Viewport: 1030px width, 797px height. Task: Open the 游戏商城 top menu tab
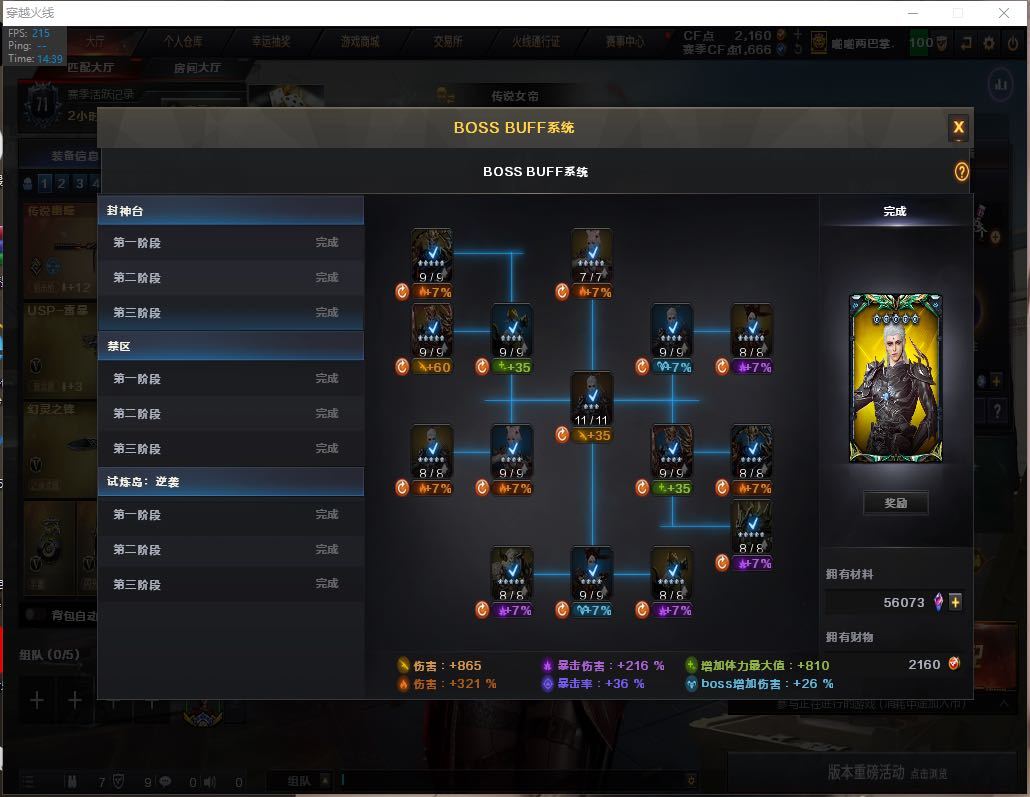click(x=359, y=41)
